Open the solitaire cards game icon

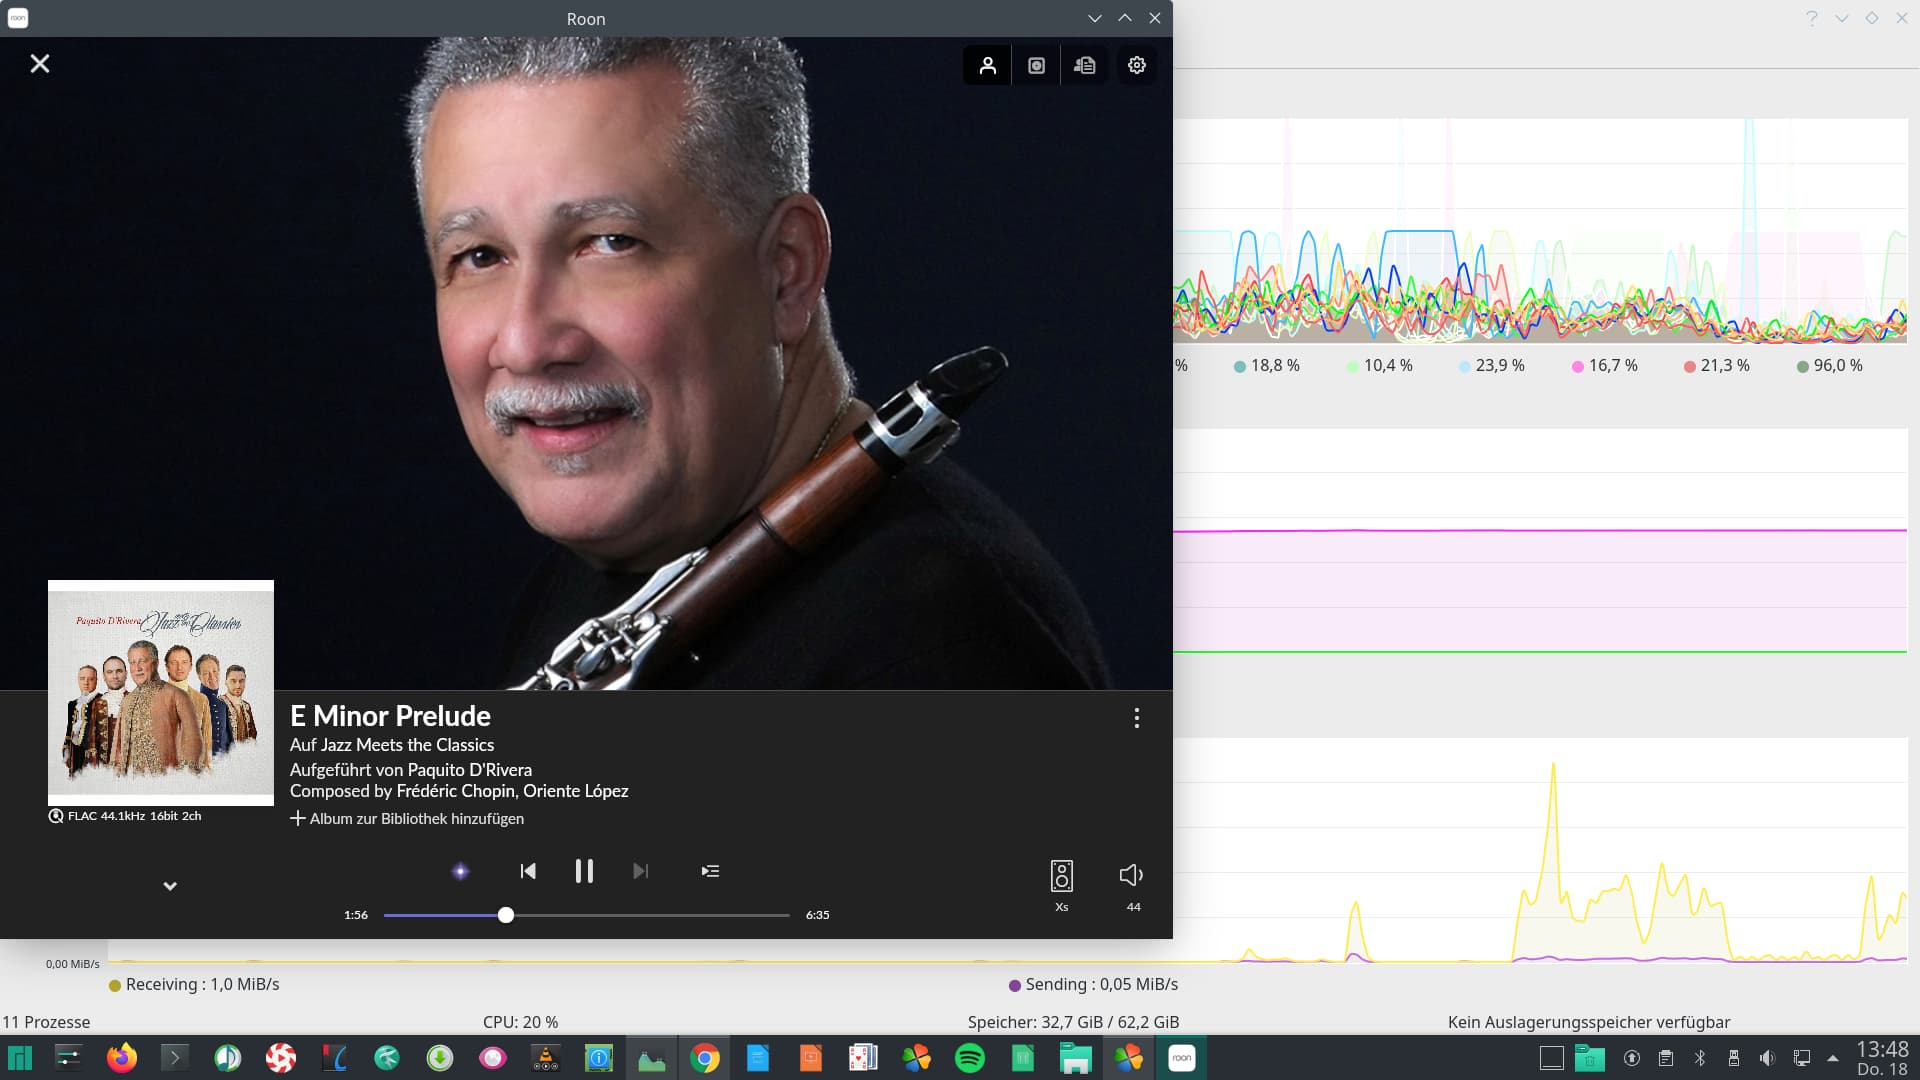coord(864,1058)
